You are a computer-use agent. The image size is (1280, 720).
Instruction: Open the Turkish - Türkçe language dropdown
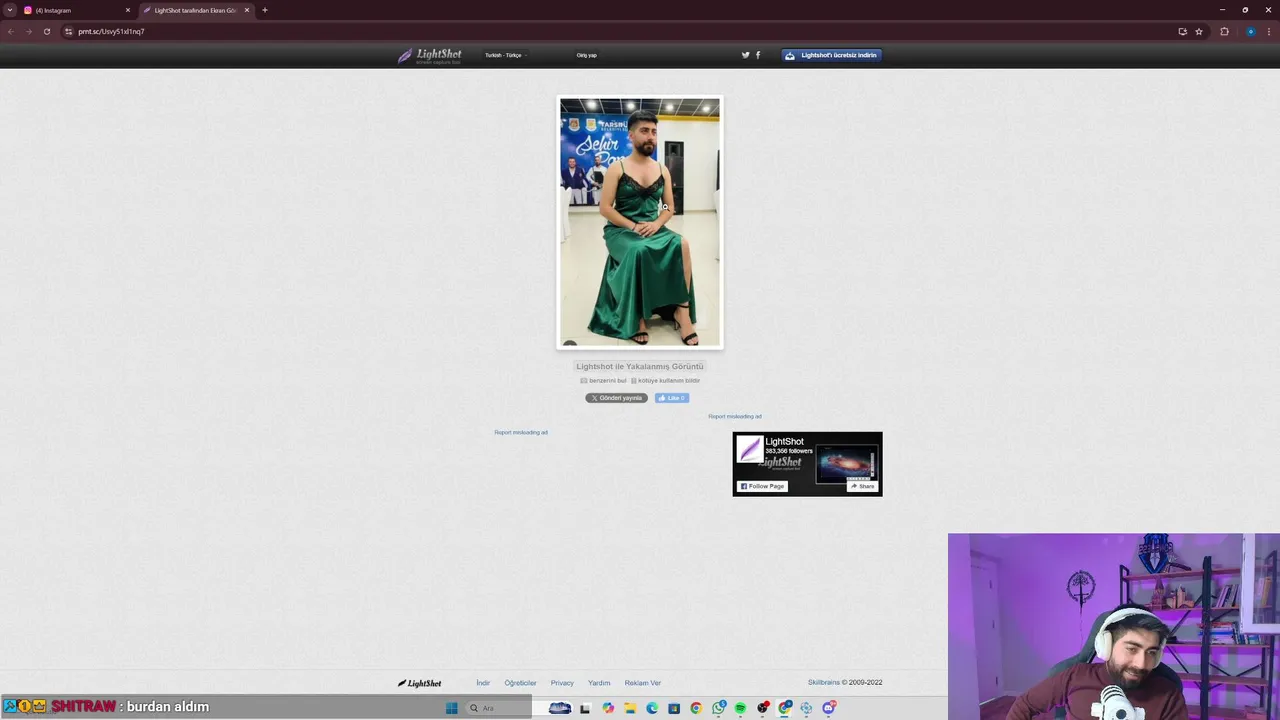click(505, 55)
